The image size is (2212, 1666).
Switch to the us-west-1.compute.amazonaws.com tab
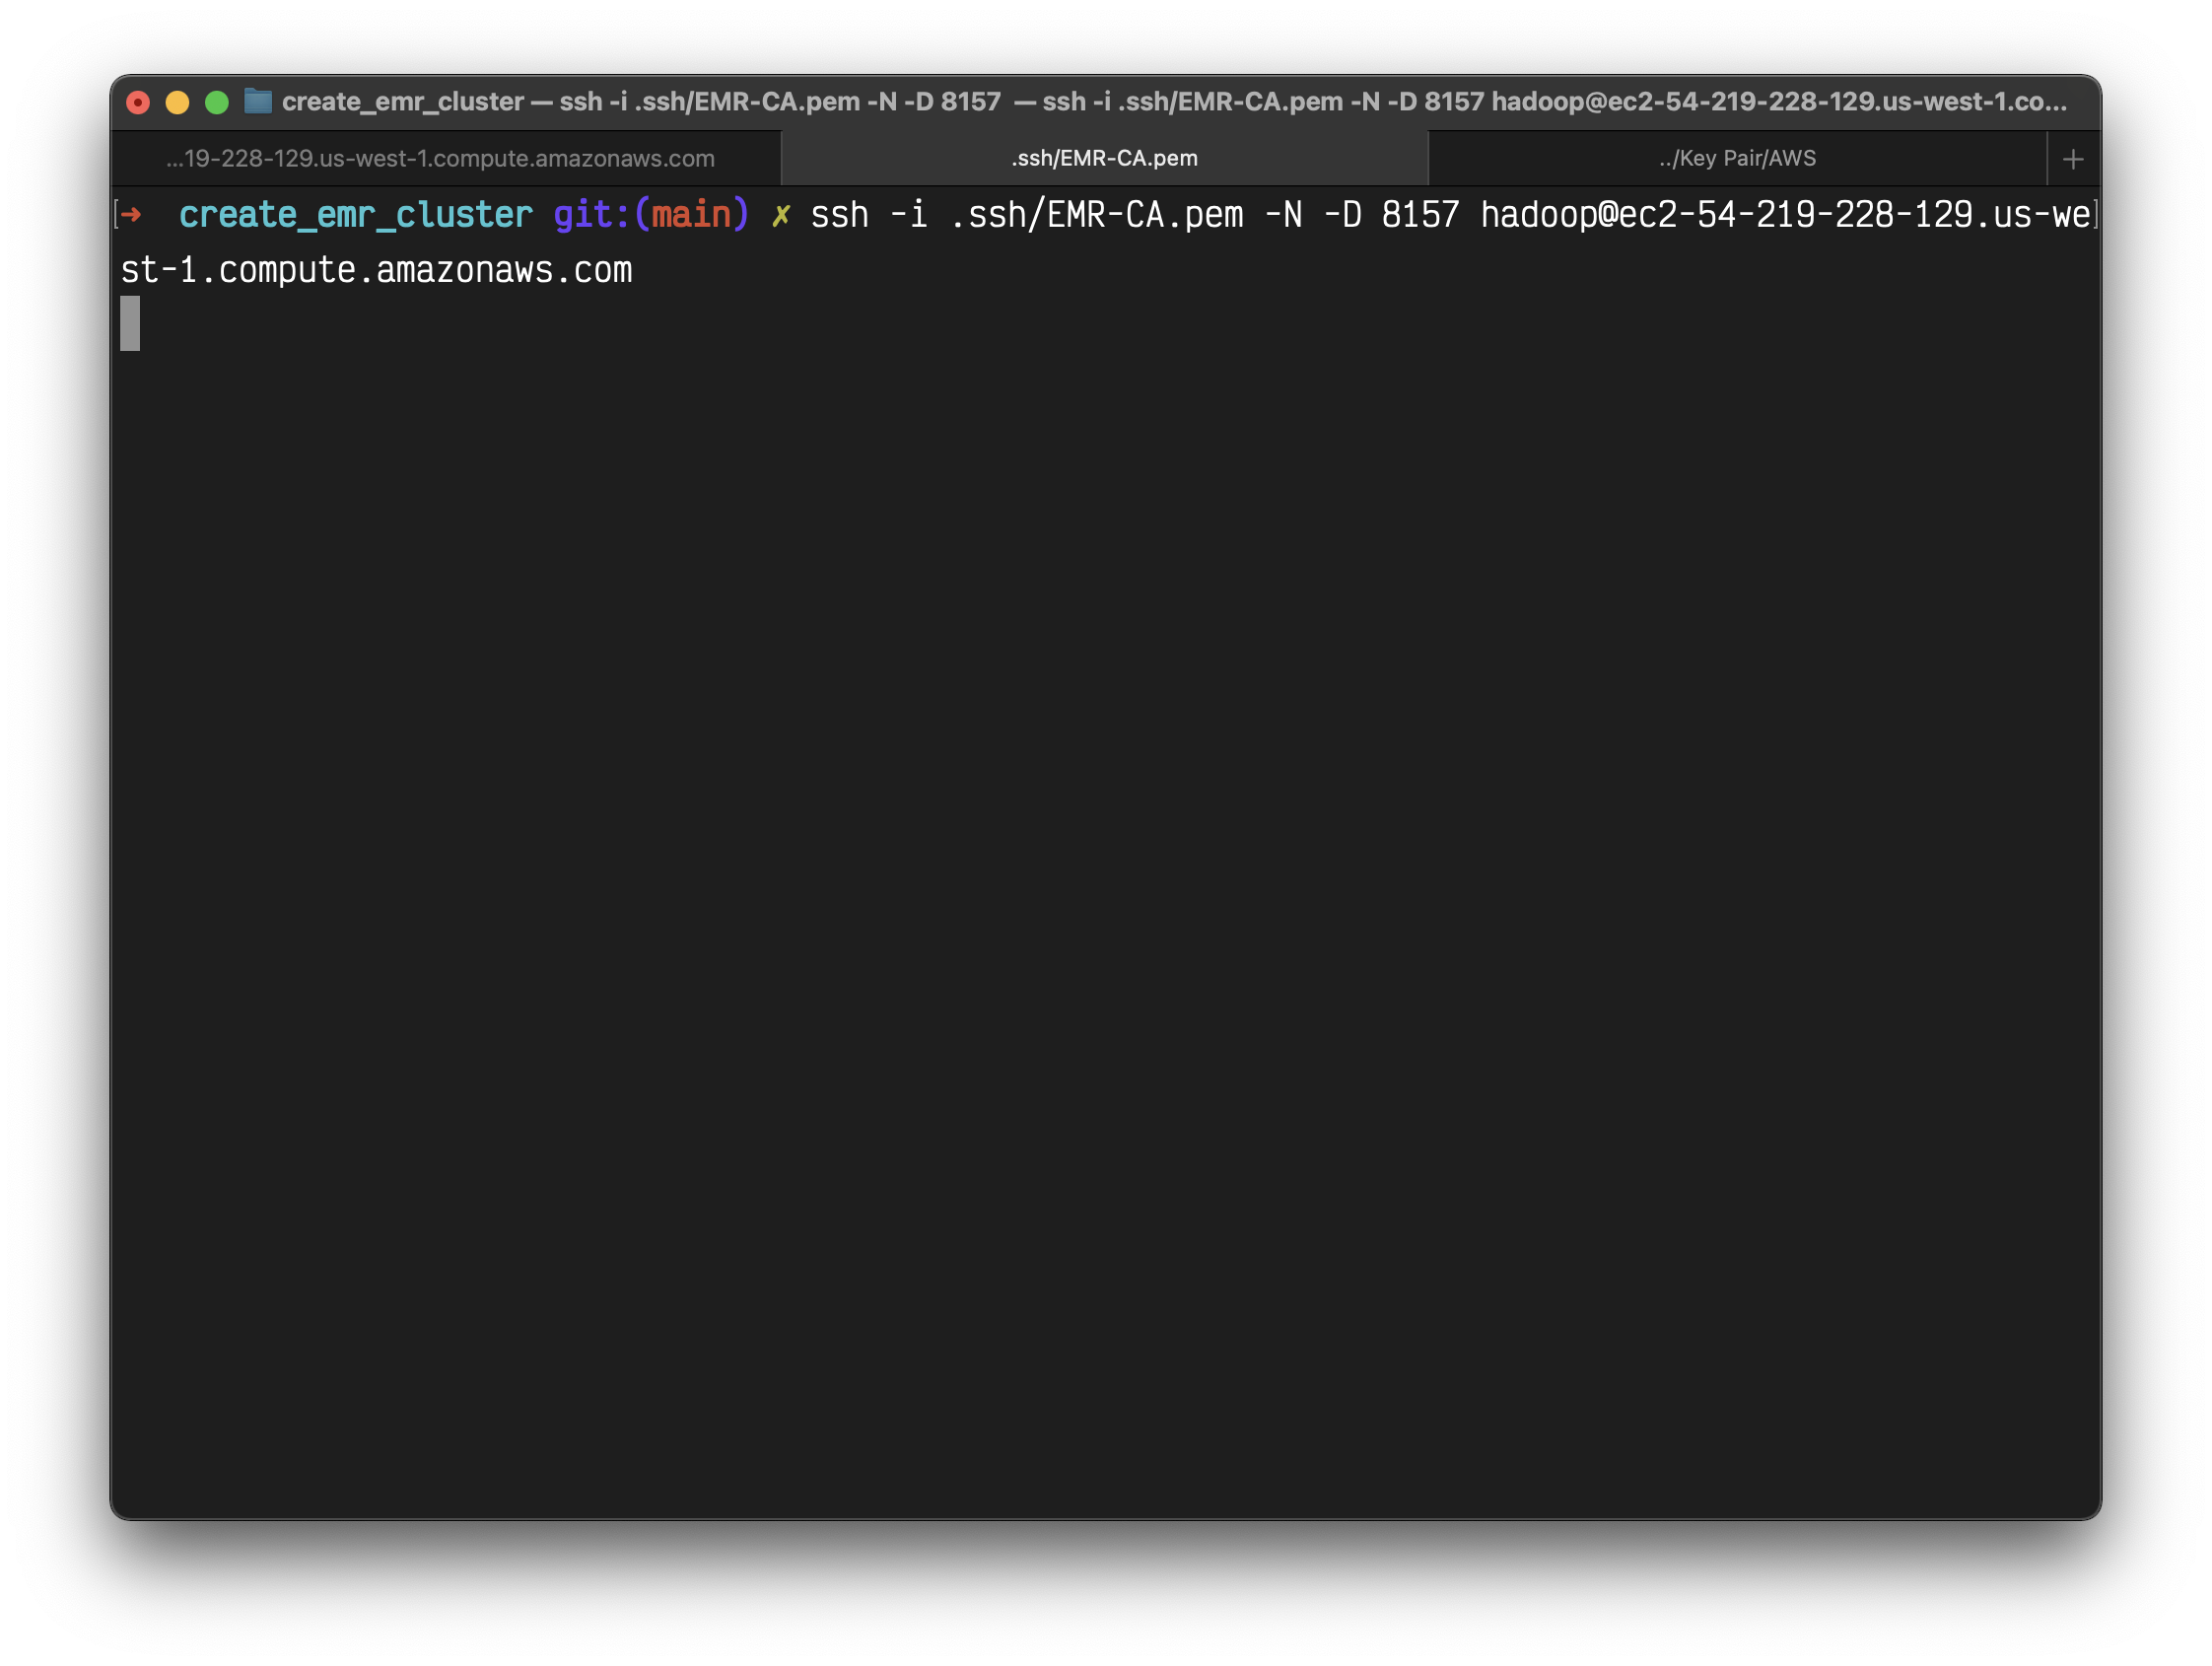click(441, 159)
